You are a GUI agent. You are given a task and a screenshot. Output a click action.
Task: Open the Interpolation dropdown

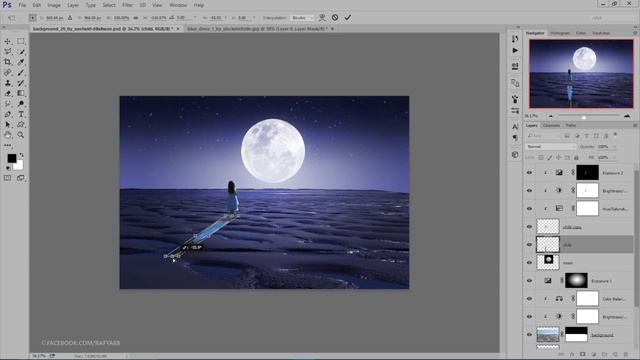pyautogui.click(x=301, y=18)
